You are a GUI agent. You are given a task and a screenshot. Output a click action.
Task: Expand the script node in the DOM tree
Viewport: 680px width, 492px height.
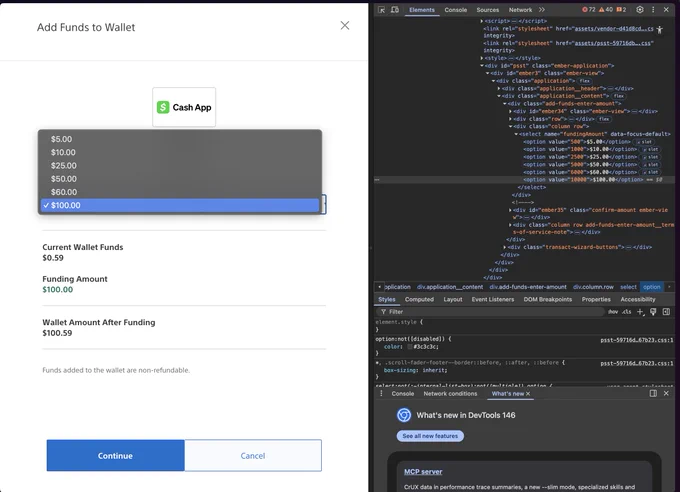click(x=481, y=21)
